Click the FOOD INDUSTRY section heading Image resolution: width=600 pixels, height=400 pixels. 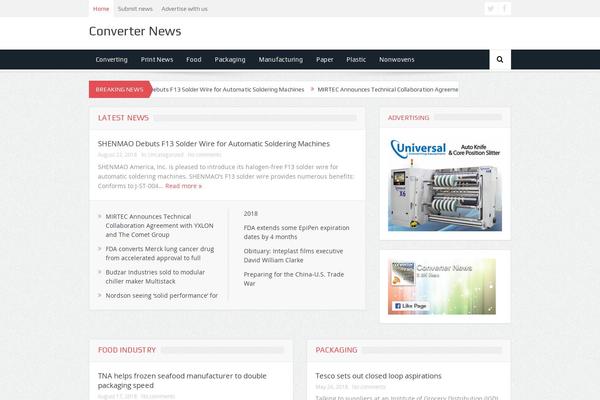pyautogui.click(x=127, y=350)
